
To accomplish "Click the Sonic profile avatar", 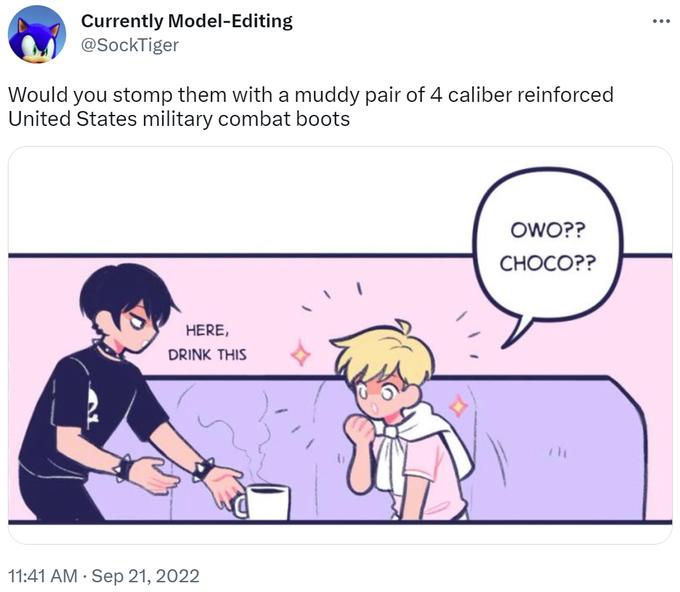I will 37,34.
